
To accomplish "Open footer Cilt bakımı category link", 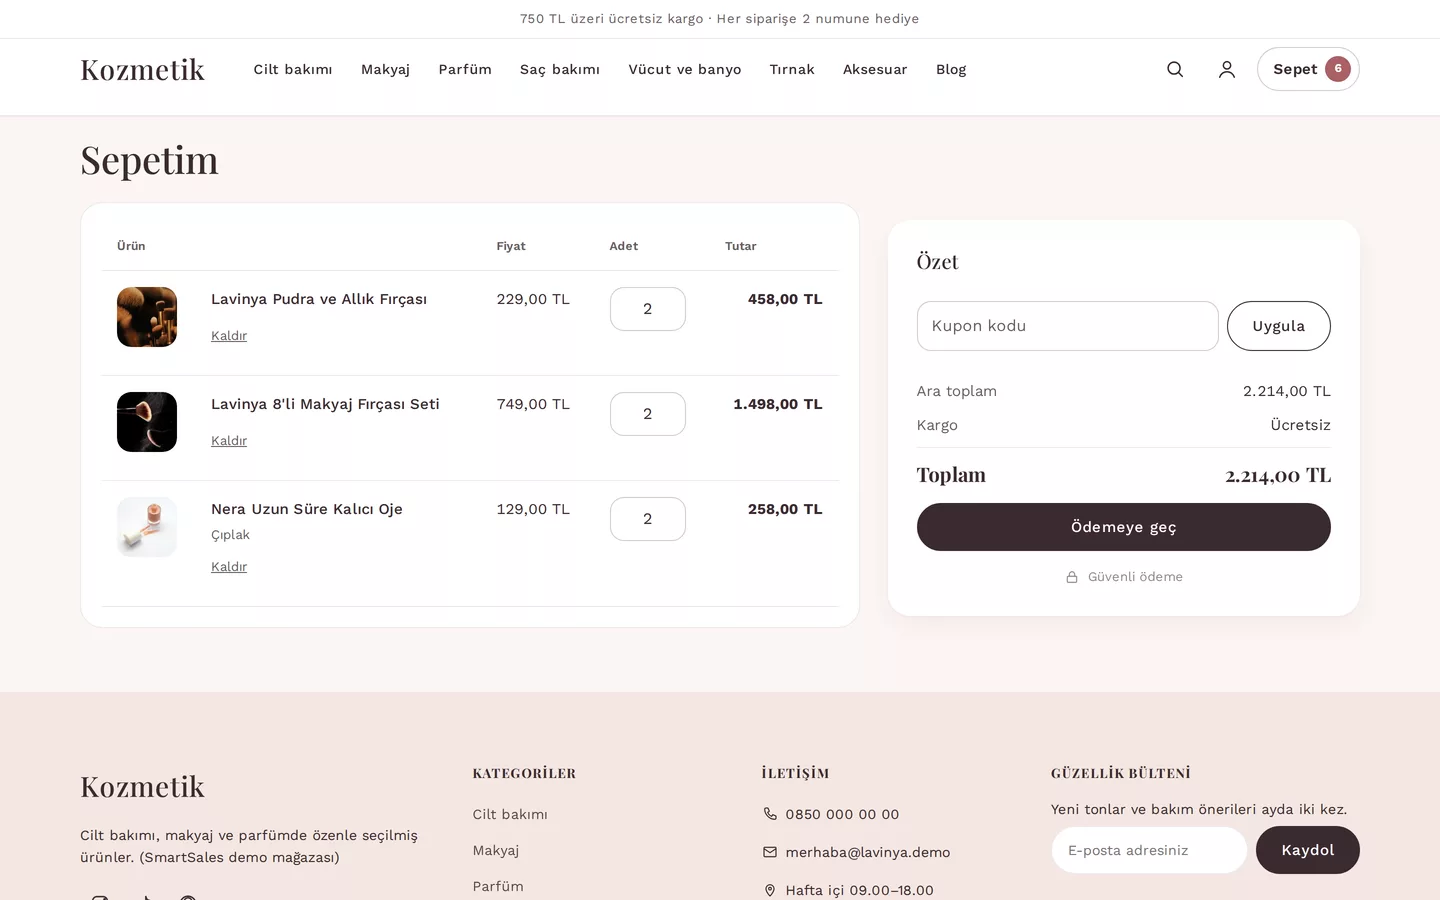I will [x=510, y=814].
